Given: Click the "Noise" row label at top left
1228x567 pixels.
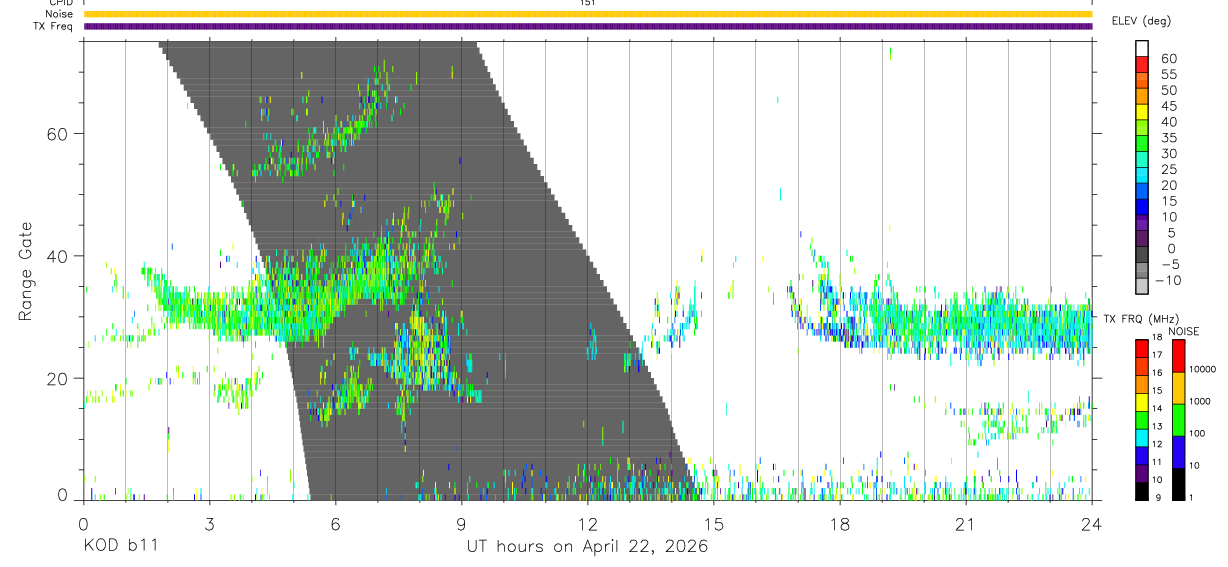Looking at the screenshot, I should pyautogui.click(x=60, y=14).
